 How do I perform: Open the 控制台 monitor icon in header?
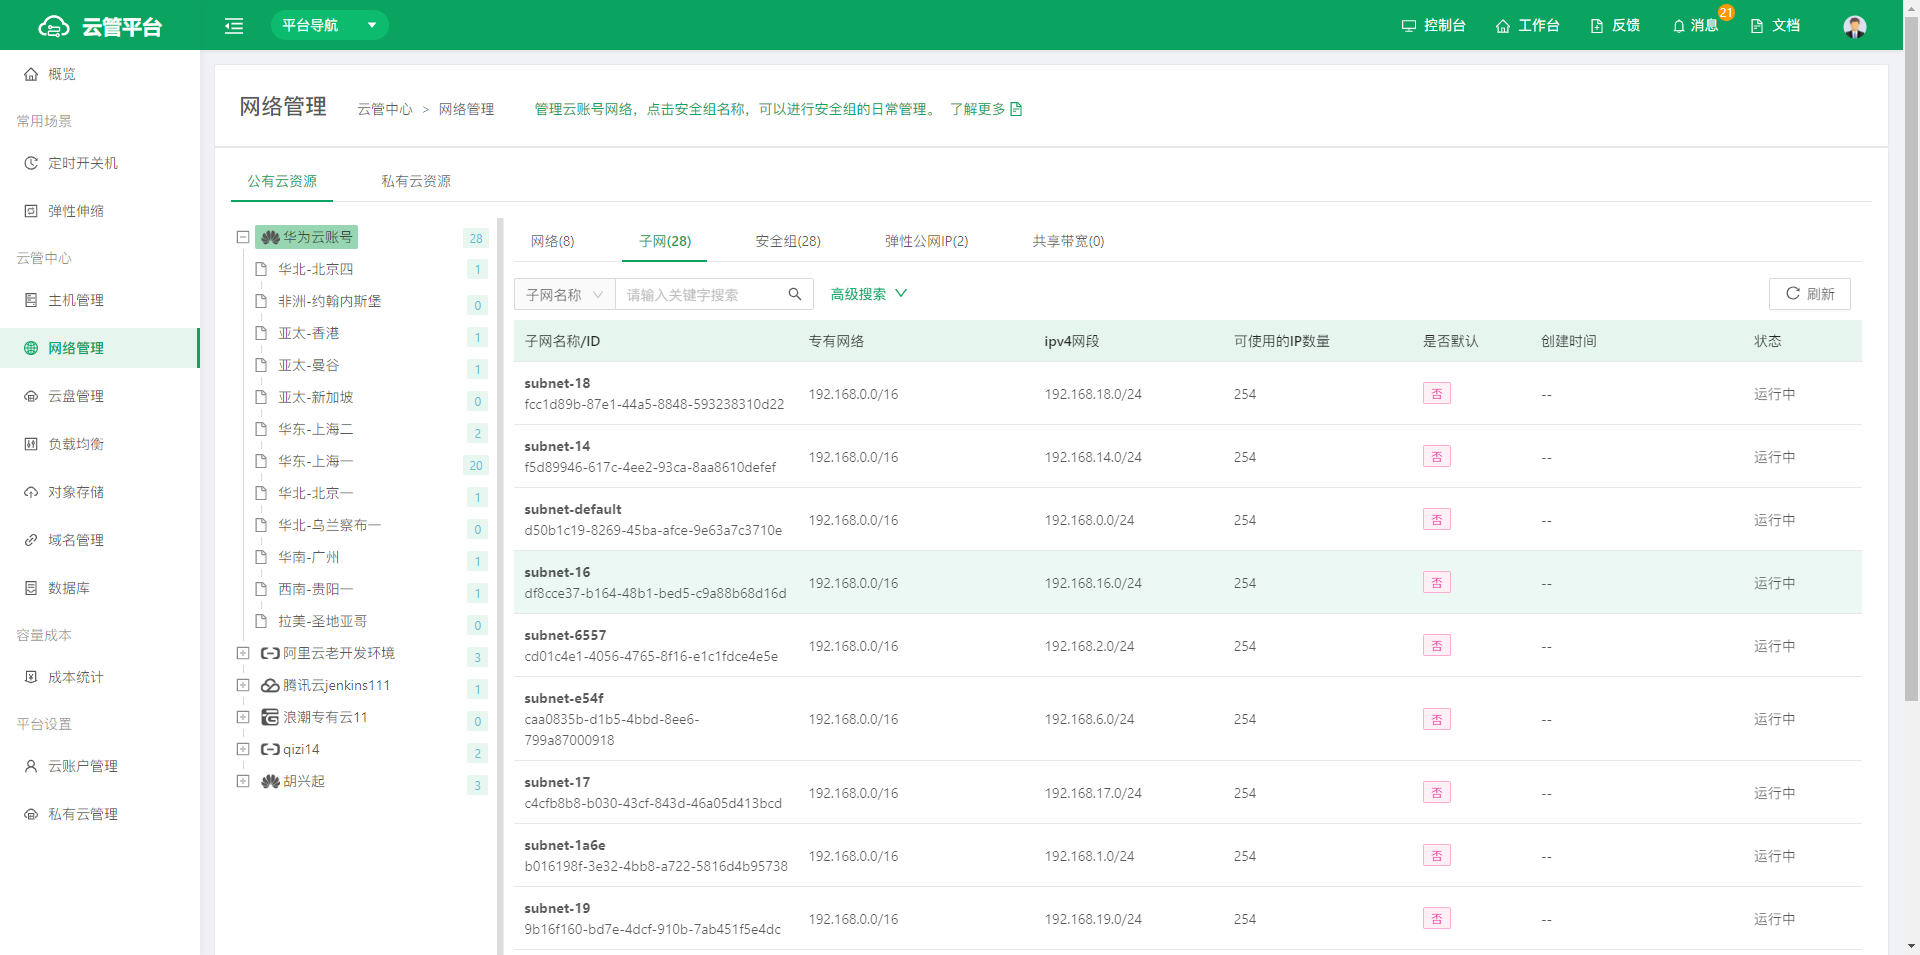click(x=1408, y=25)
